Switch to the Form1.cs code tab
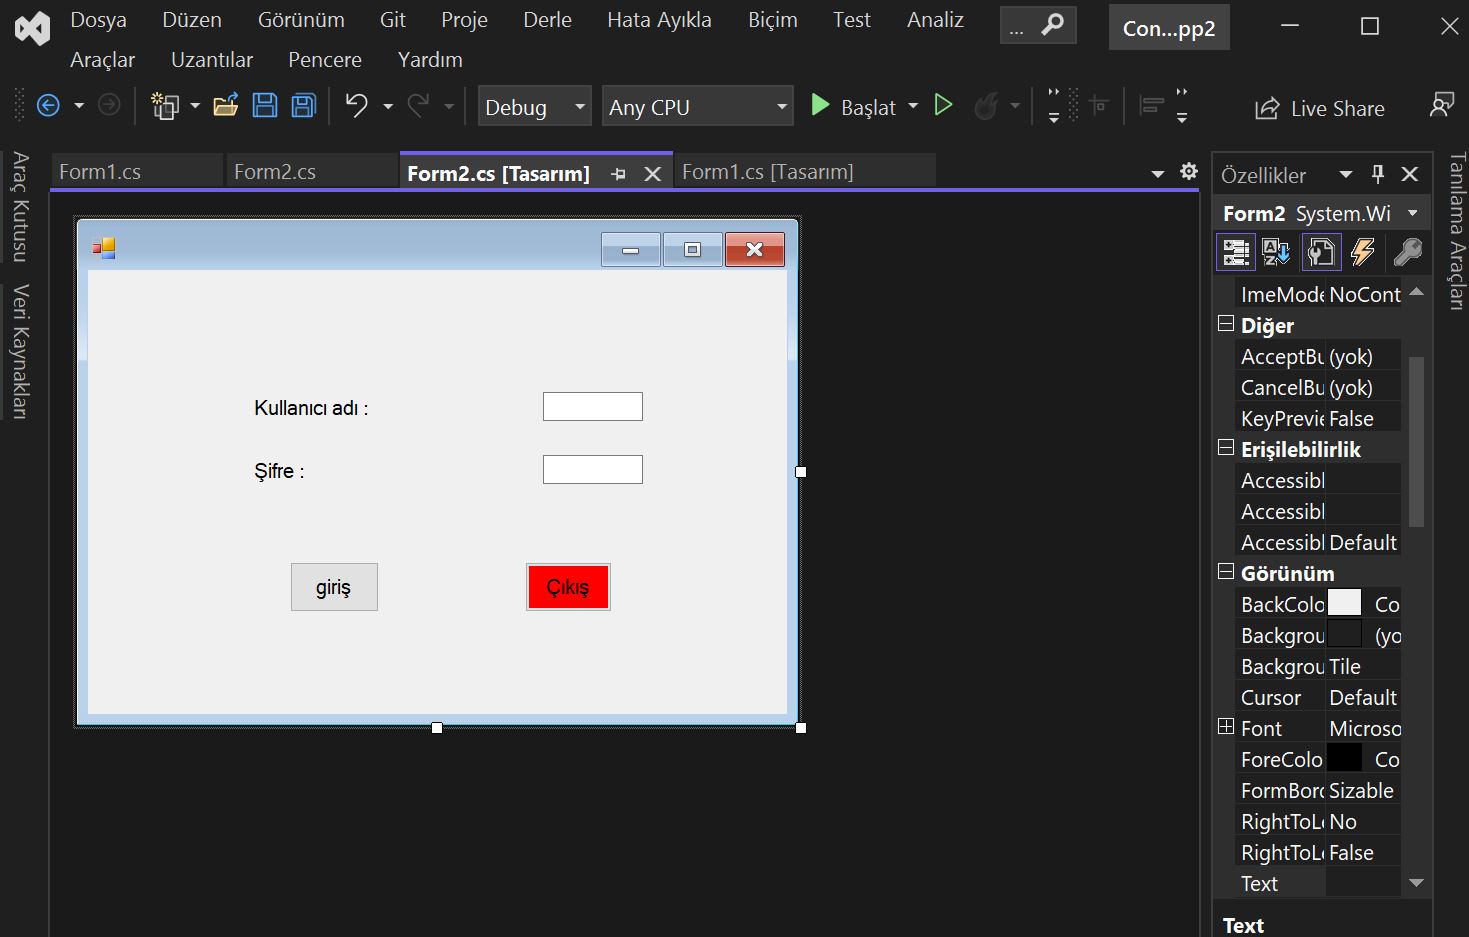 click(x=137, y=172)
